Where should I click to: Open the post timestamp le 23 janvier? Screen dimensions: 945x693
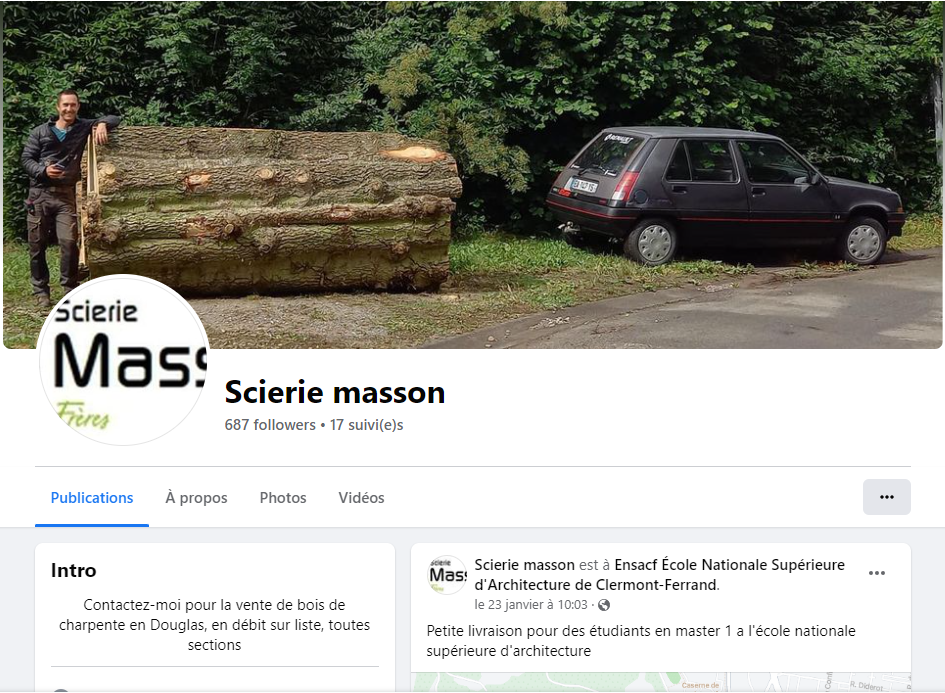tap(530, 604)
